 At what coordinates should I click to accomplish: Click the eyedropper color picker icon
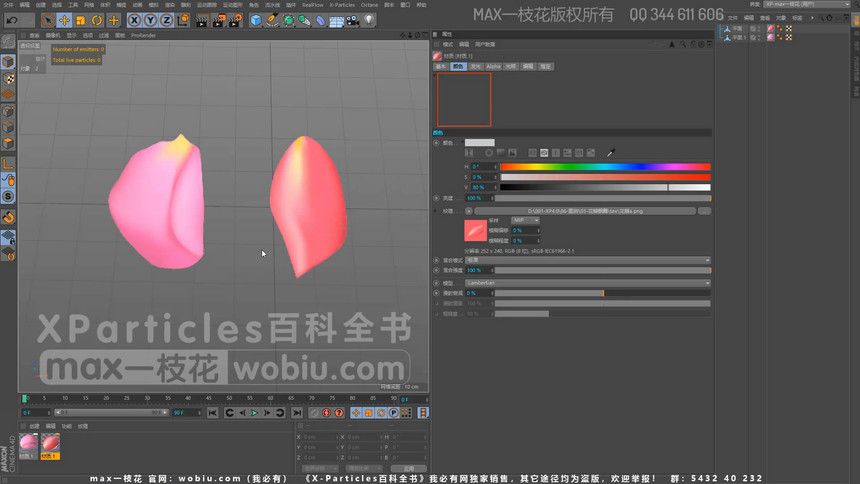click(x=610, y=153)
